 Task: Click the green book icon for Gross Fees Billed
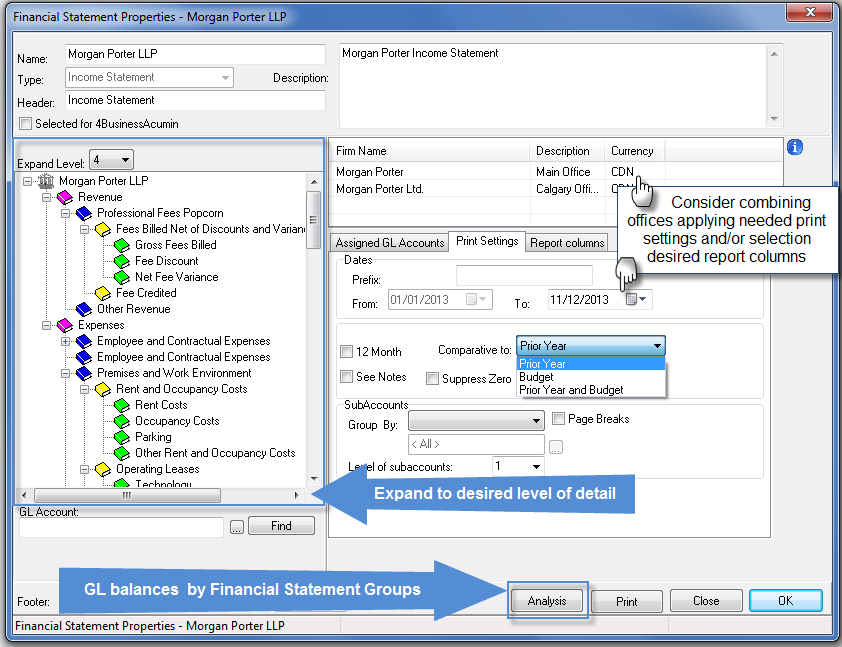(122, 245)
